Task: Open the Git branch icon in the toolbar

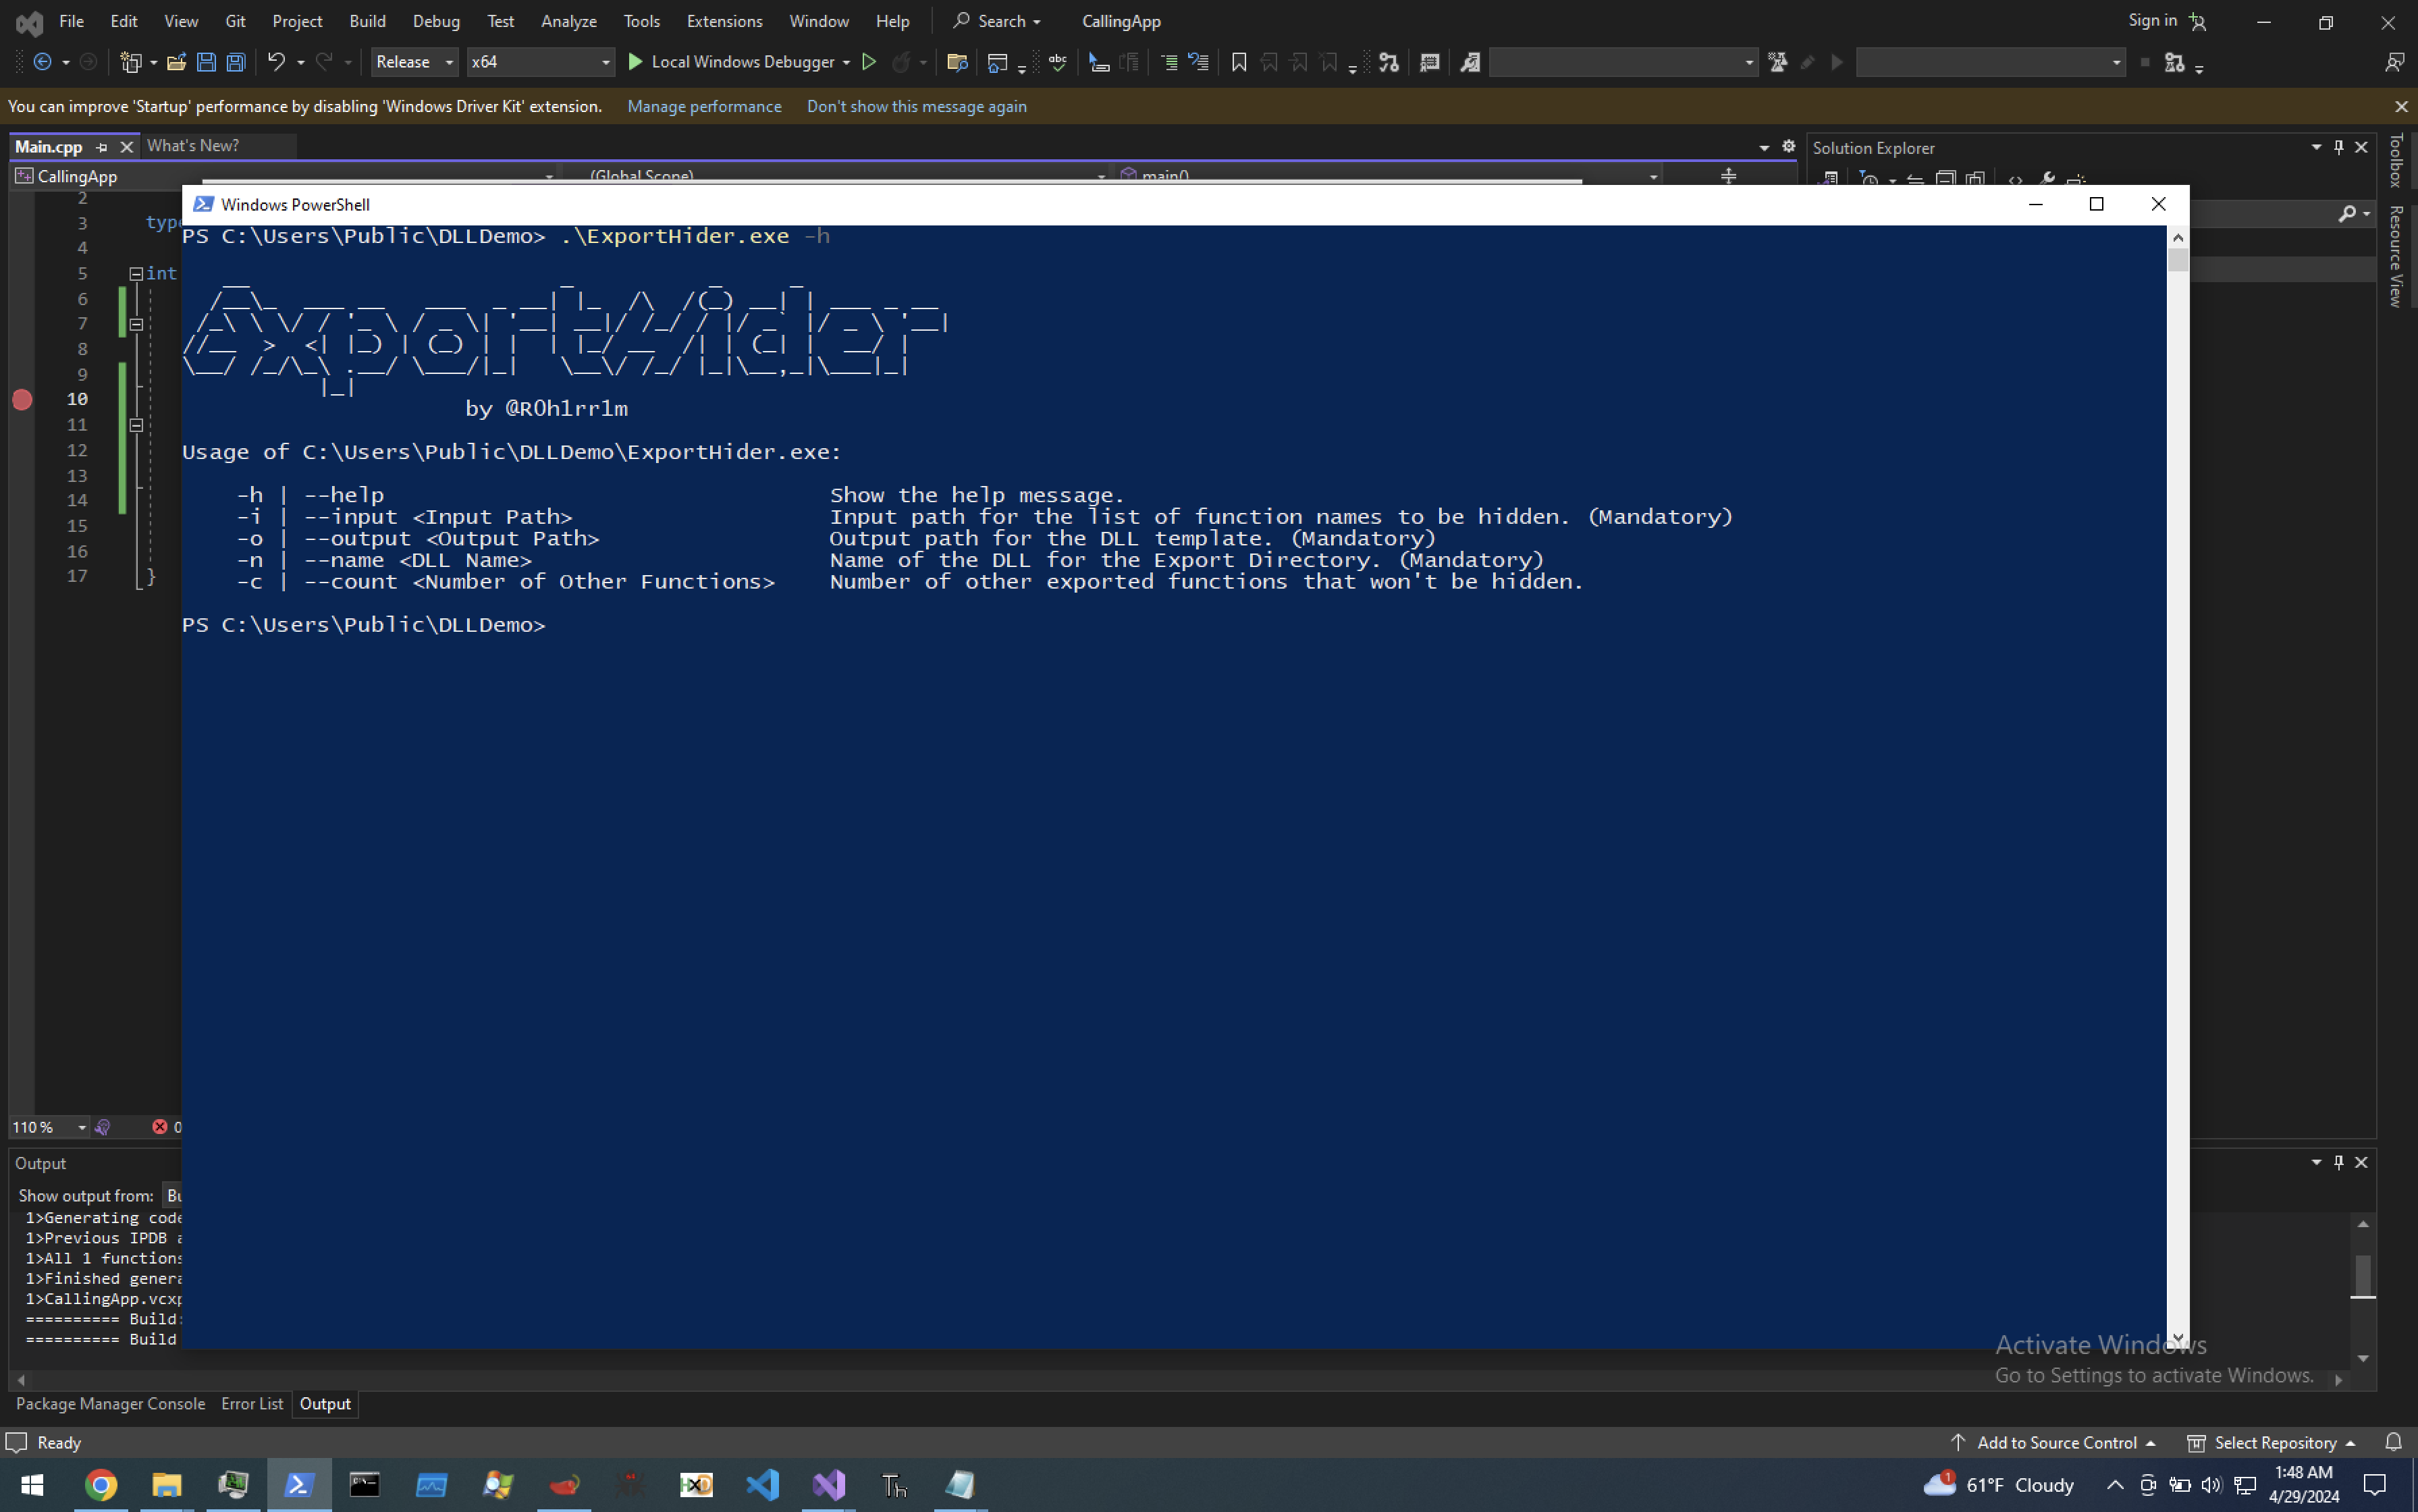Action: coord(1389,62)
